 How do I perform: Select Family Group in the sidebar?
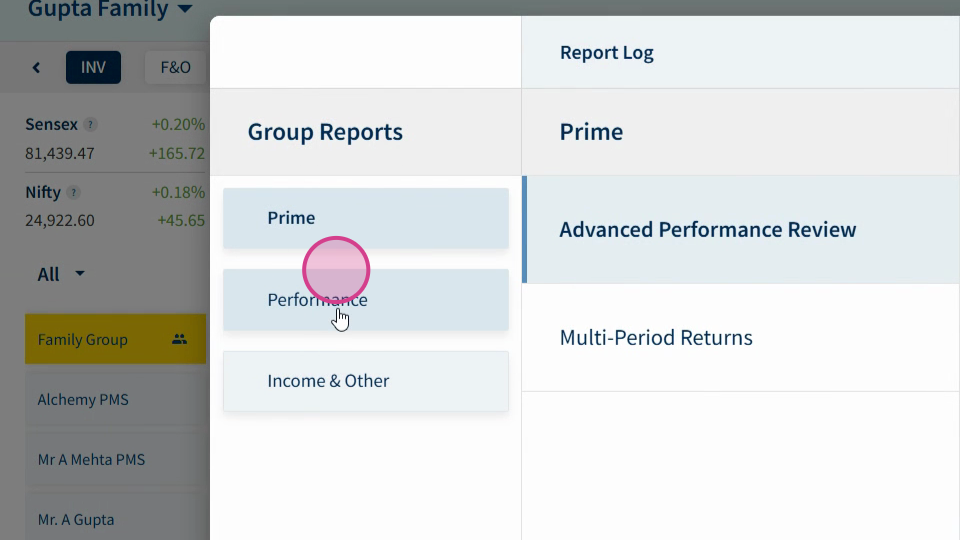115,339
